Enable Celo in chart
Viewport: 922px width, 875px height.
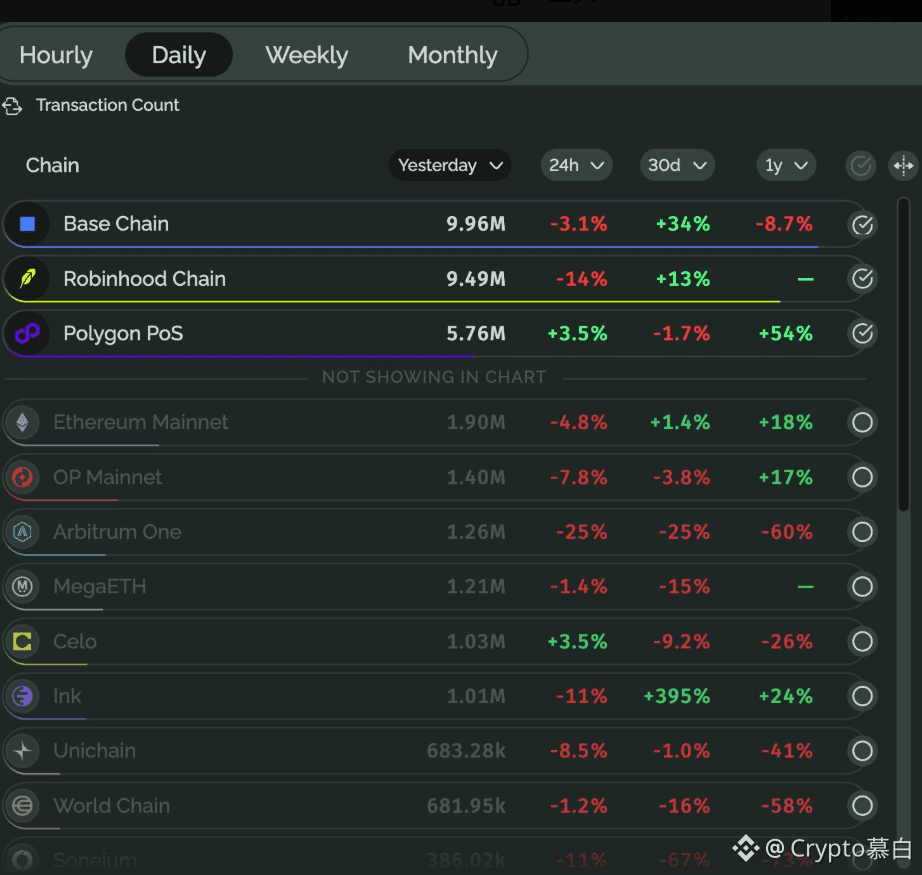click(x=862, y=641)
